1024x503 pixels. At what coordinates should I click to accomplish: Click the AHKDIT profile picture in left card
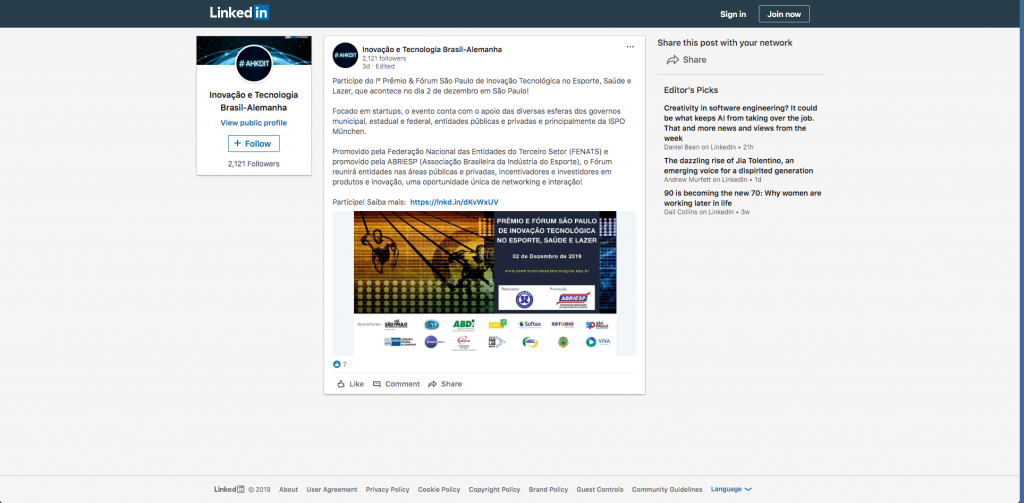click(253, 64)
